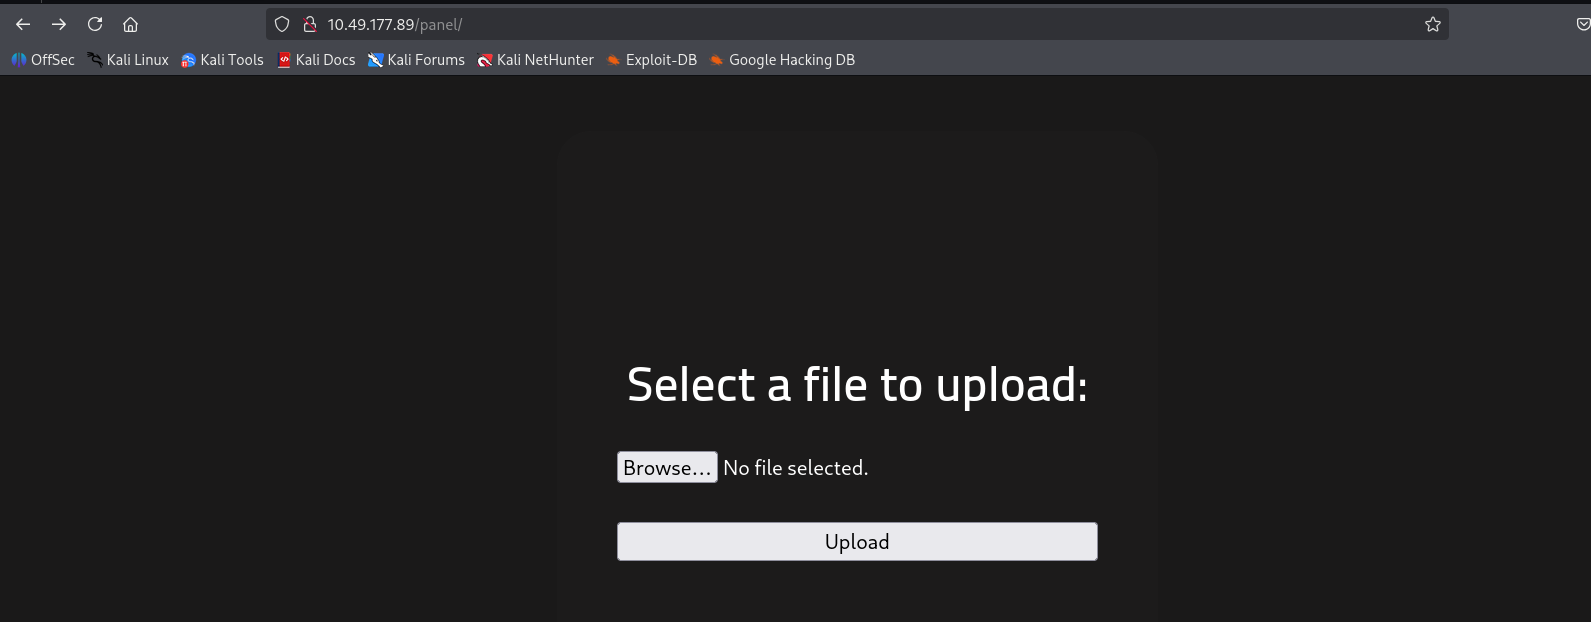
Task: Open the Exploit-DB bookmark
Action: click(x=652, y=60)
